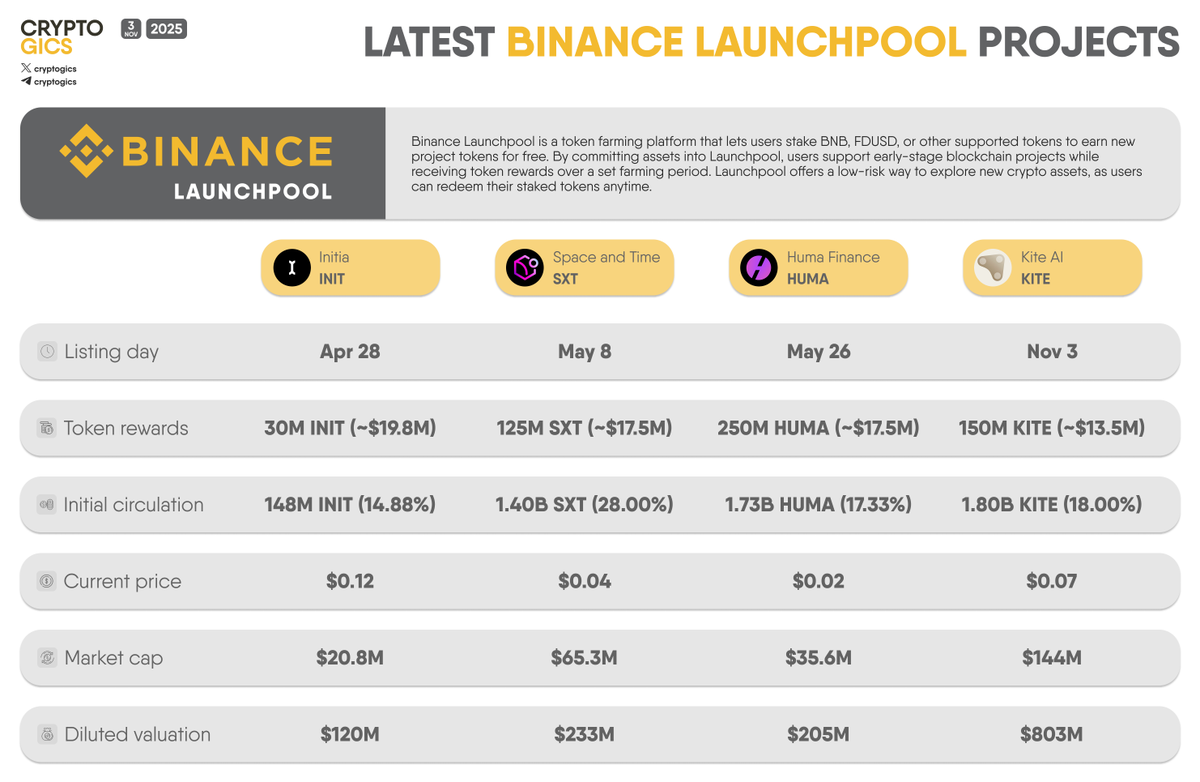Click the May 8 listing date
Image resolution: width=1200 pixels, height=782 pixels.
[x=584, y=352]
